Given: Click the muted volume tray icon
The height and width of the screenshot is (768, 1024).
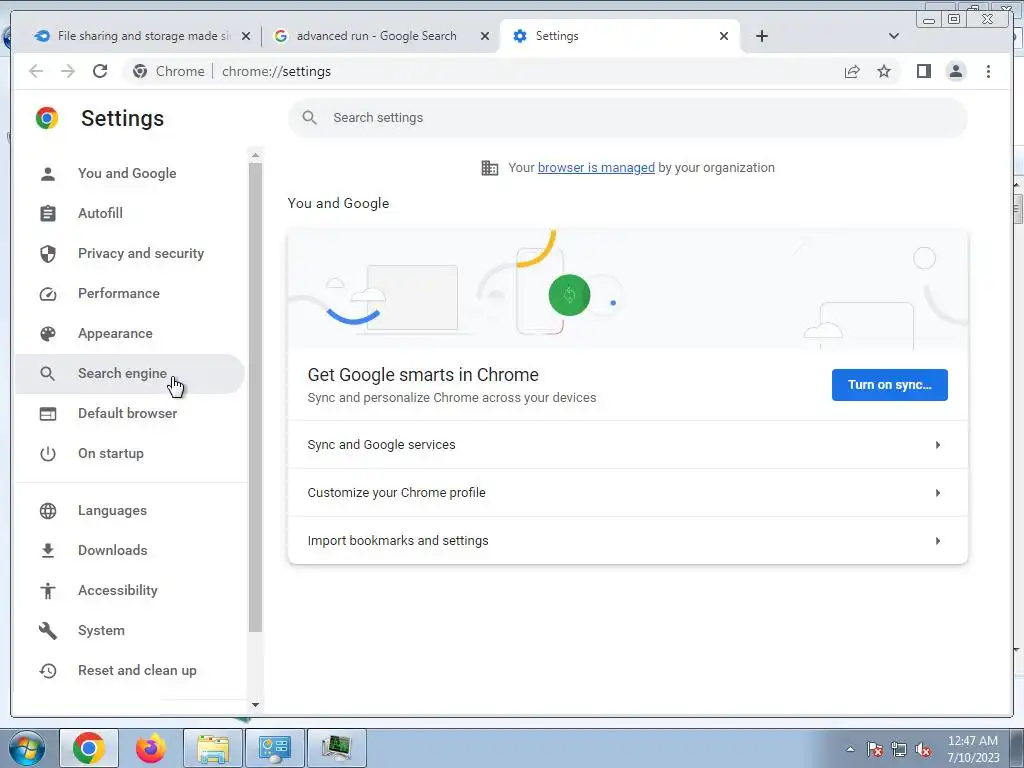Looking at the screenshot, I should (923, 750).
